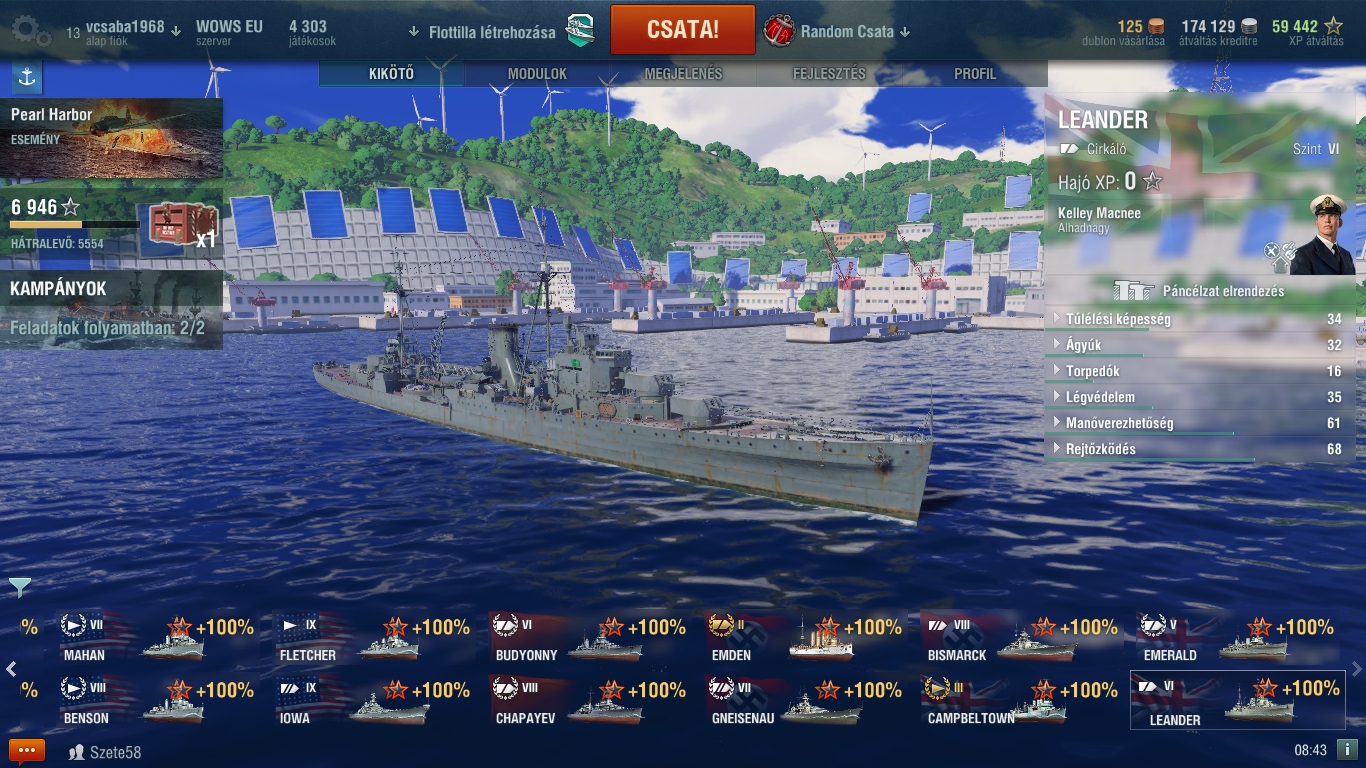Open the ship carousel filter funnel
This screenshot has height=768, width=1366.
click(19, 587)
